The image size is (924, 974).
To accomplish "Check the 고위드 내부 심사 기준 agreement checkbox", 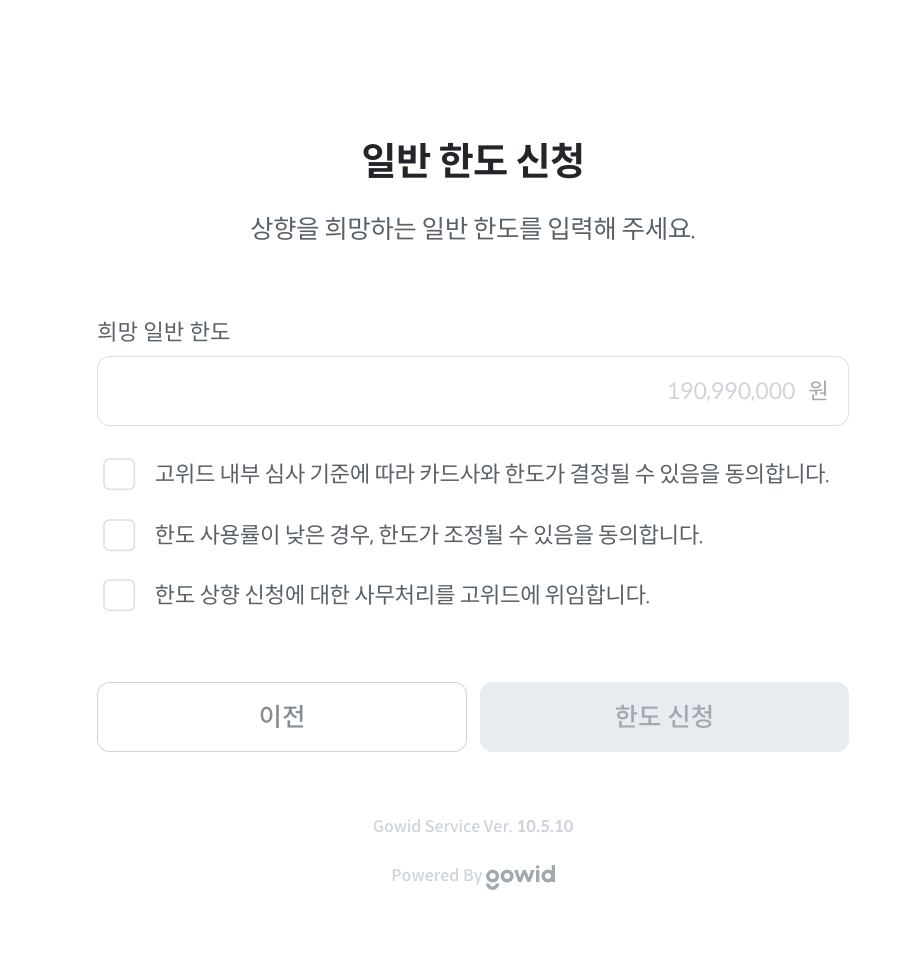I will (119, 474).
